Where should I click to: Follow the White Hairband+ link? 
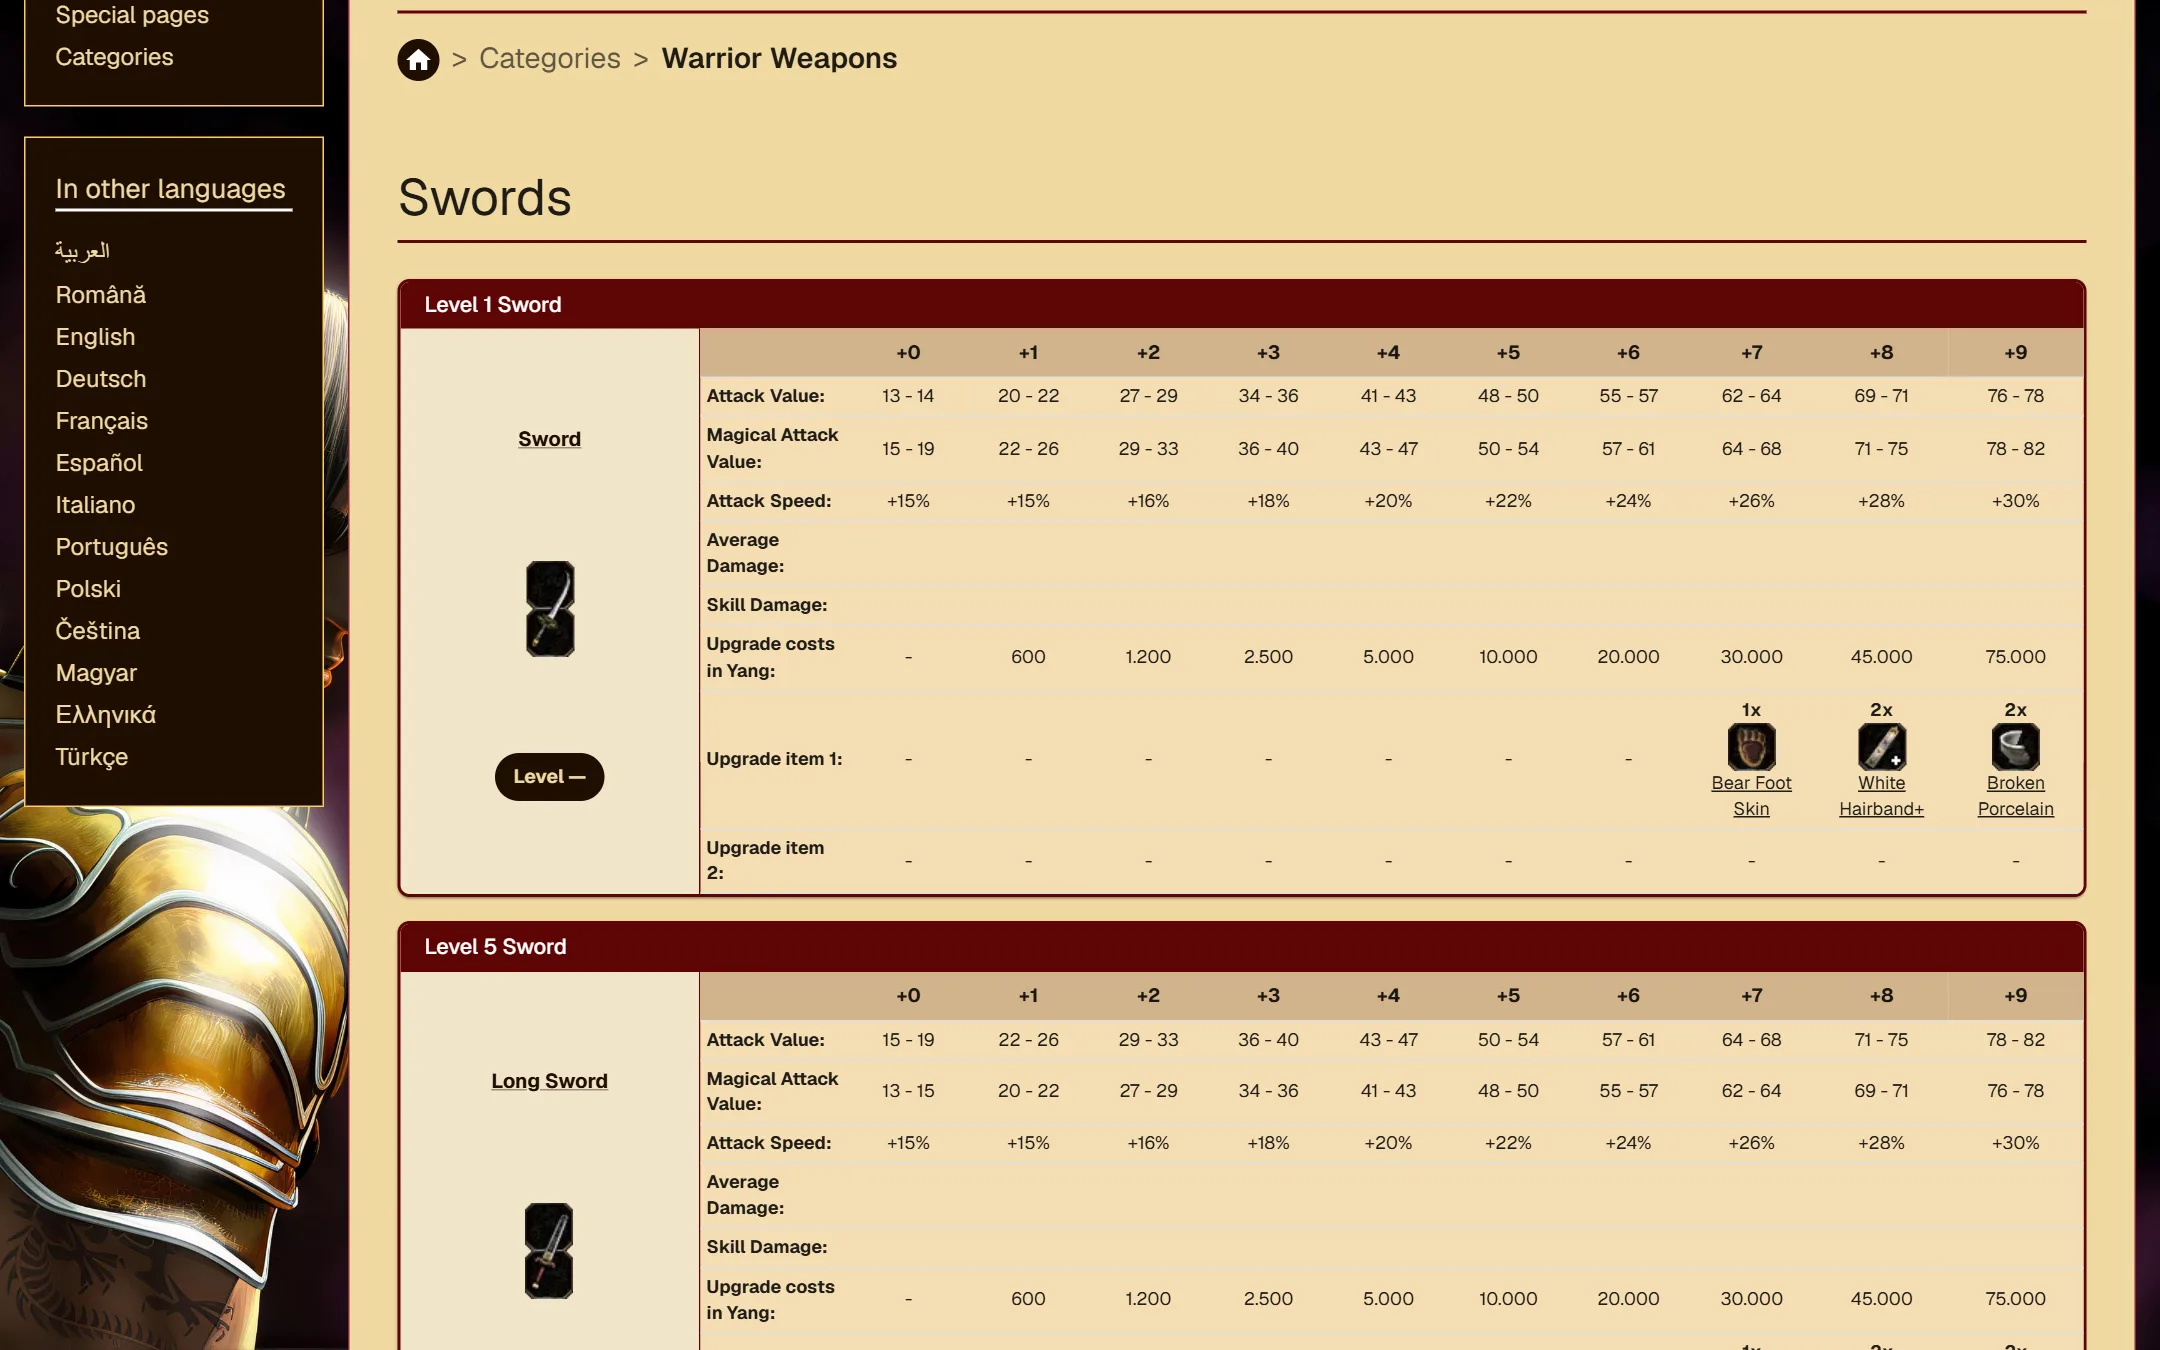point(1881,796)
